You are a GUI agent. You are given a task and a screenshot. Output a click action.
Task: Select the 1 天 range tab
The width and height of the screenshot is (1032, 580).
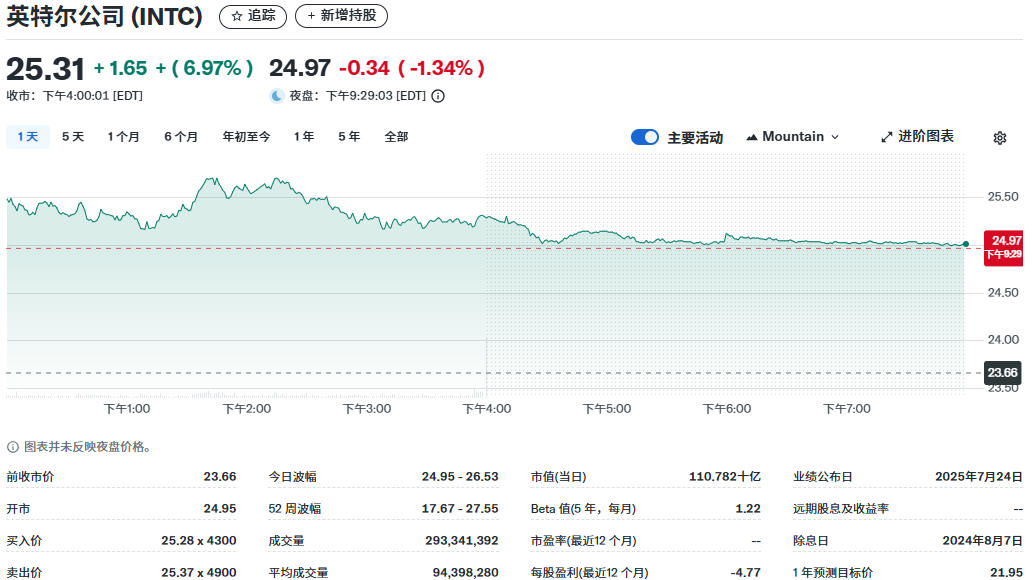coord(28,136)
